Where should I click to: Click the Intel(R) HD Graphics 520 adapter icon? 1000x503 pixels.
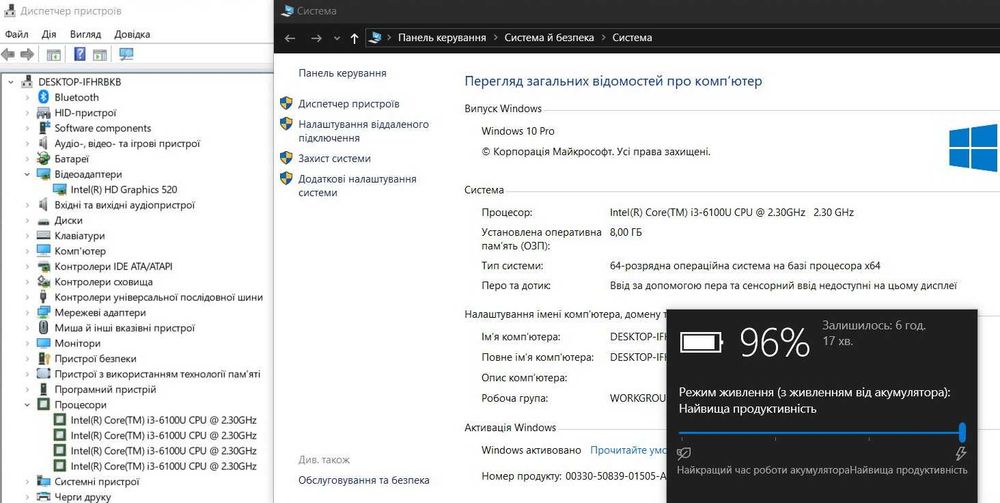60,189
